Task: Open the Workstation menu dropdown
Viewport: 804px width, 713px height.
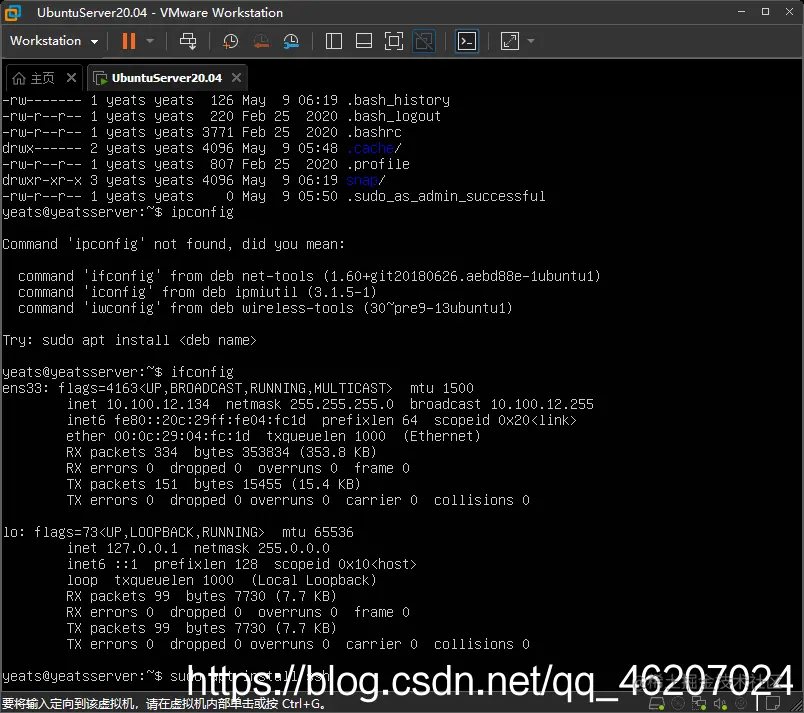Action: 53,41
